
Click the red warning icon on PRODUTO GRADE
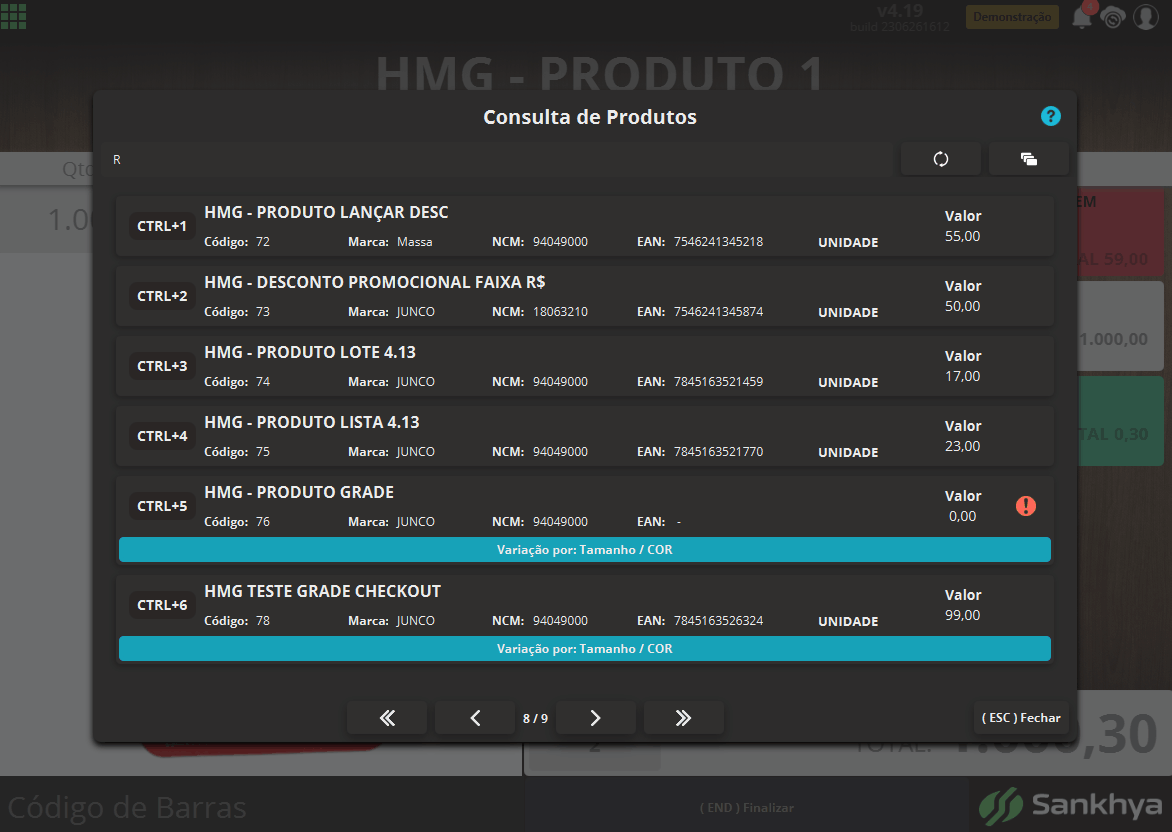pyautogui.click(x=1026, y=506)
